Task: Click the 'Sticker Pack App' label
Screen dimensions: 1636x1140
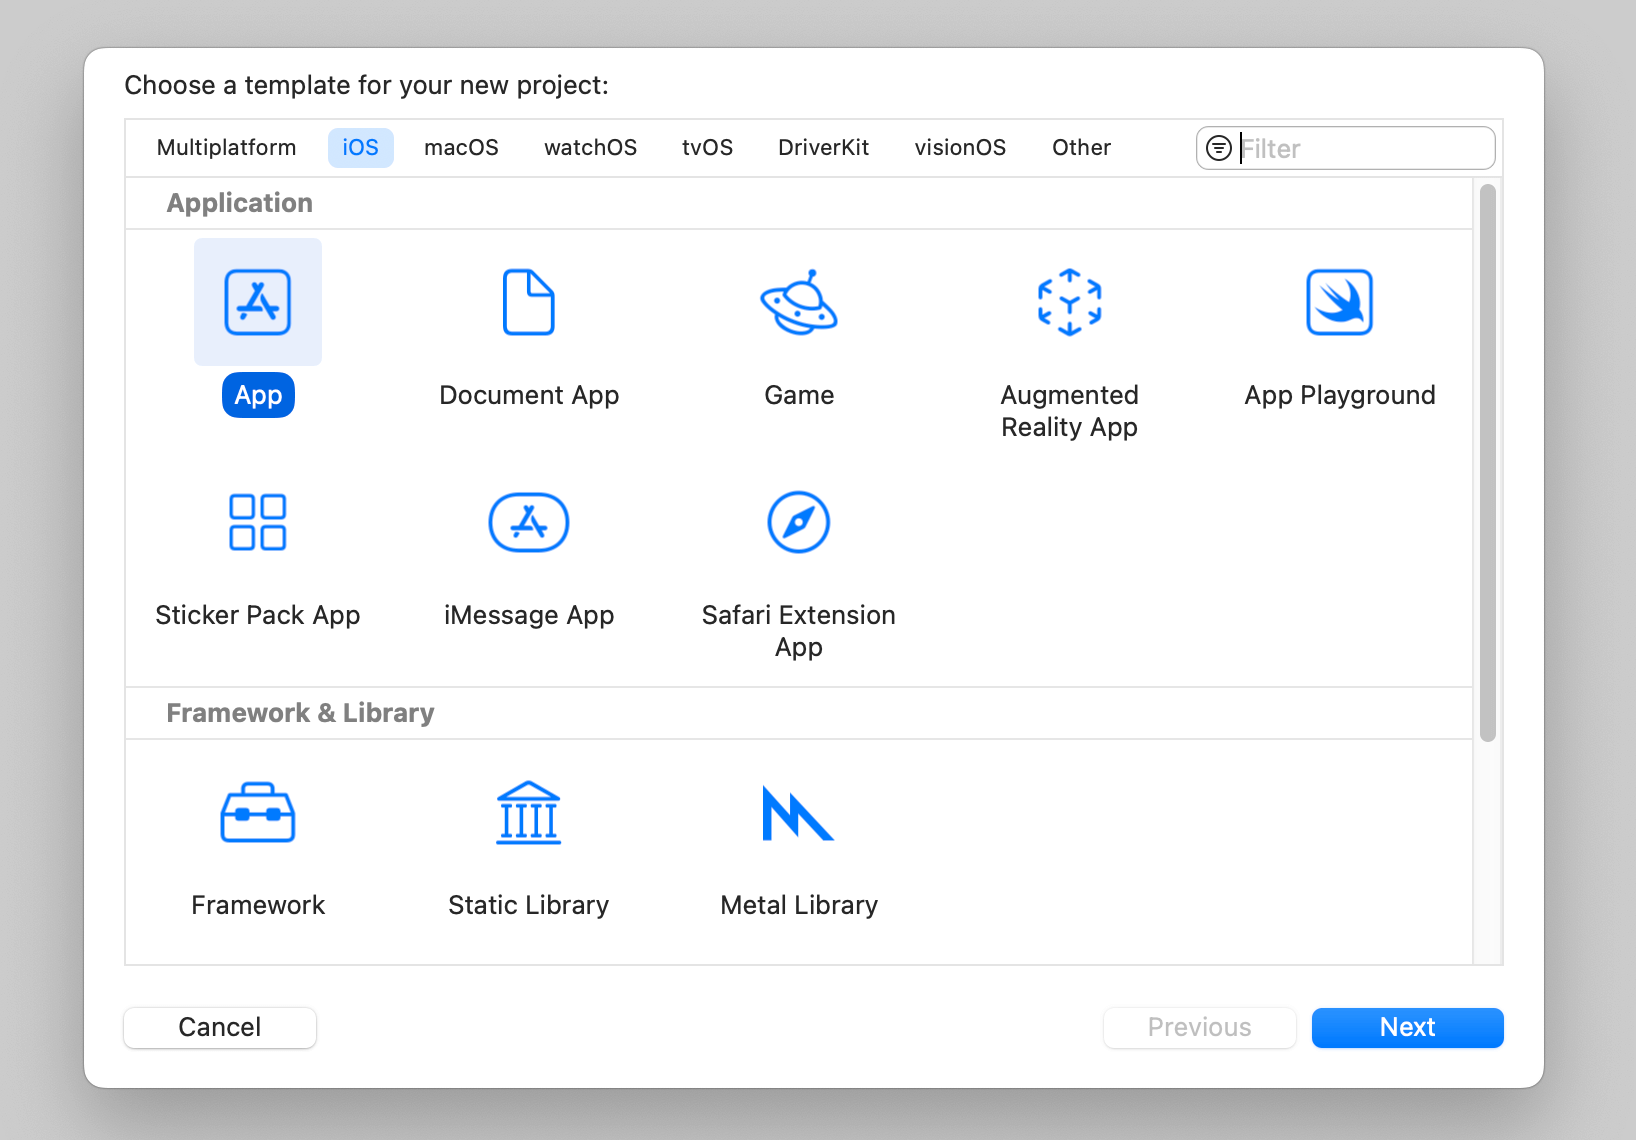Action: click(x=258, y=616)
